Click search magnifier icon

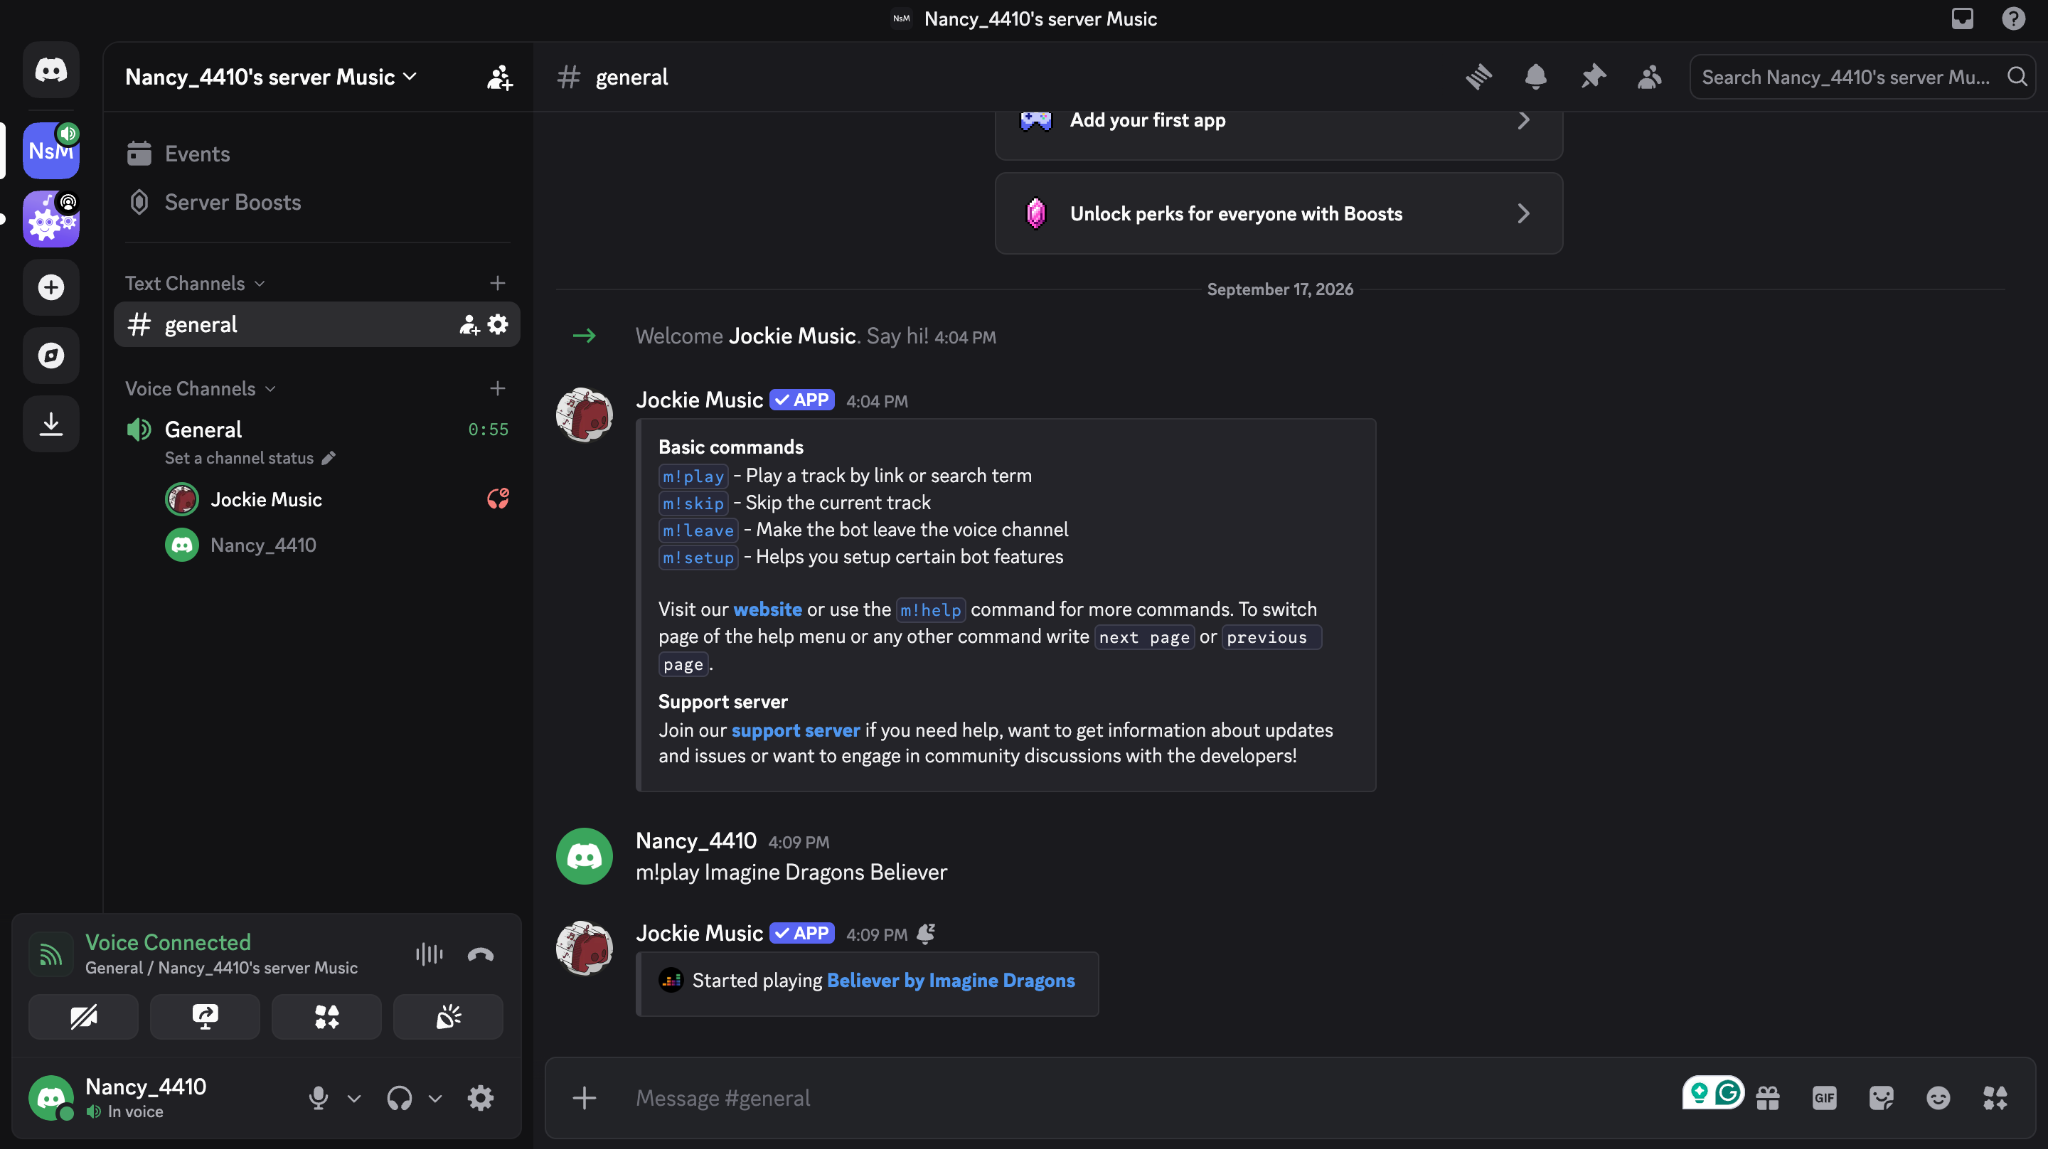(x=2017, y=77)
